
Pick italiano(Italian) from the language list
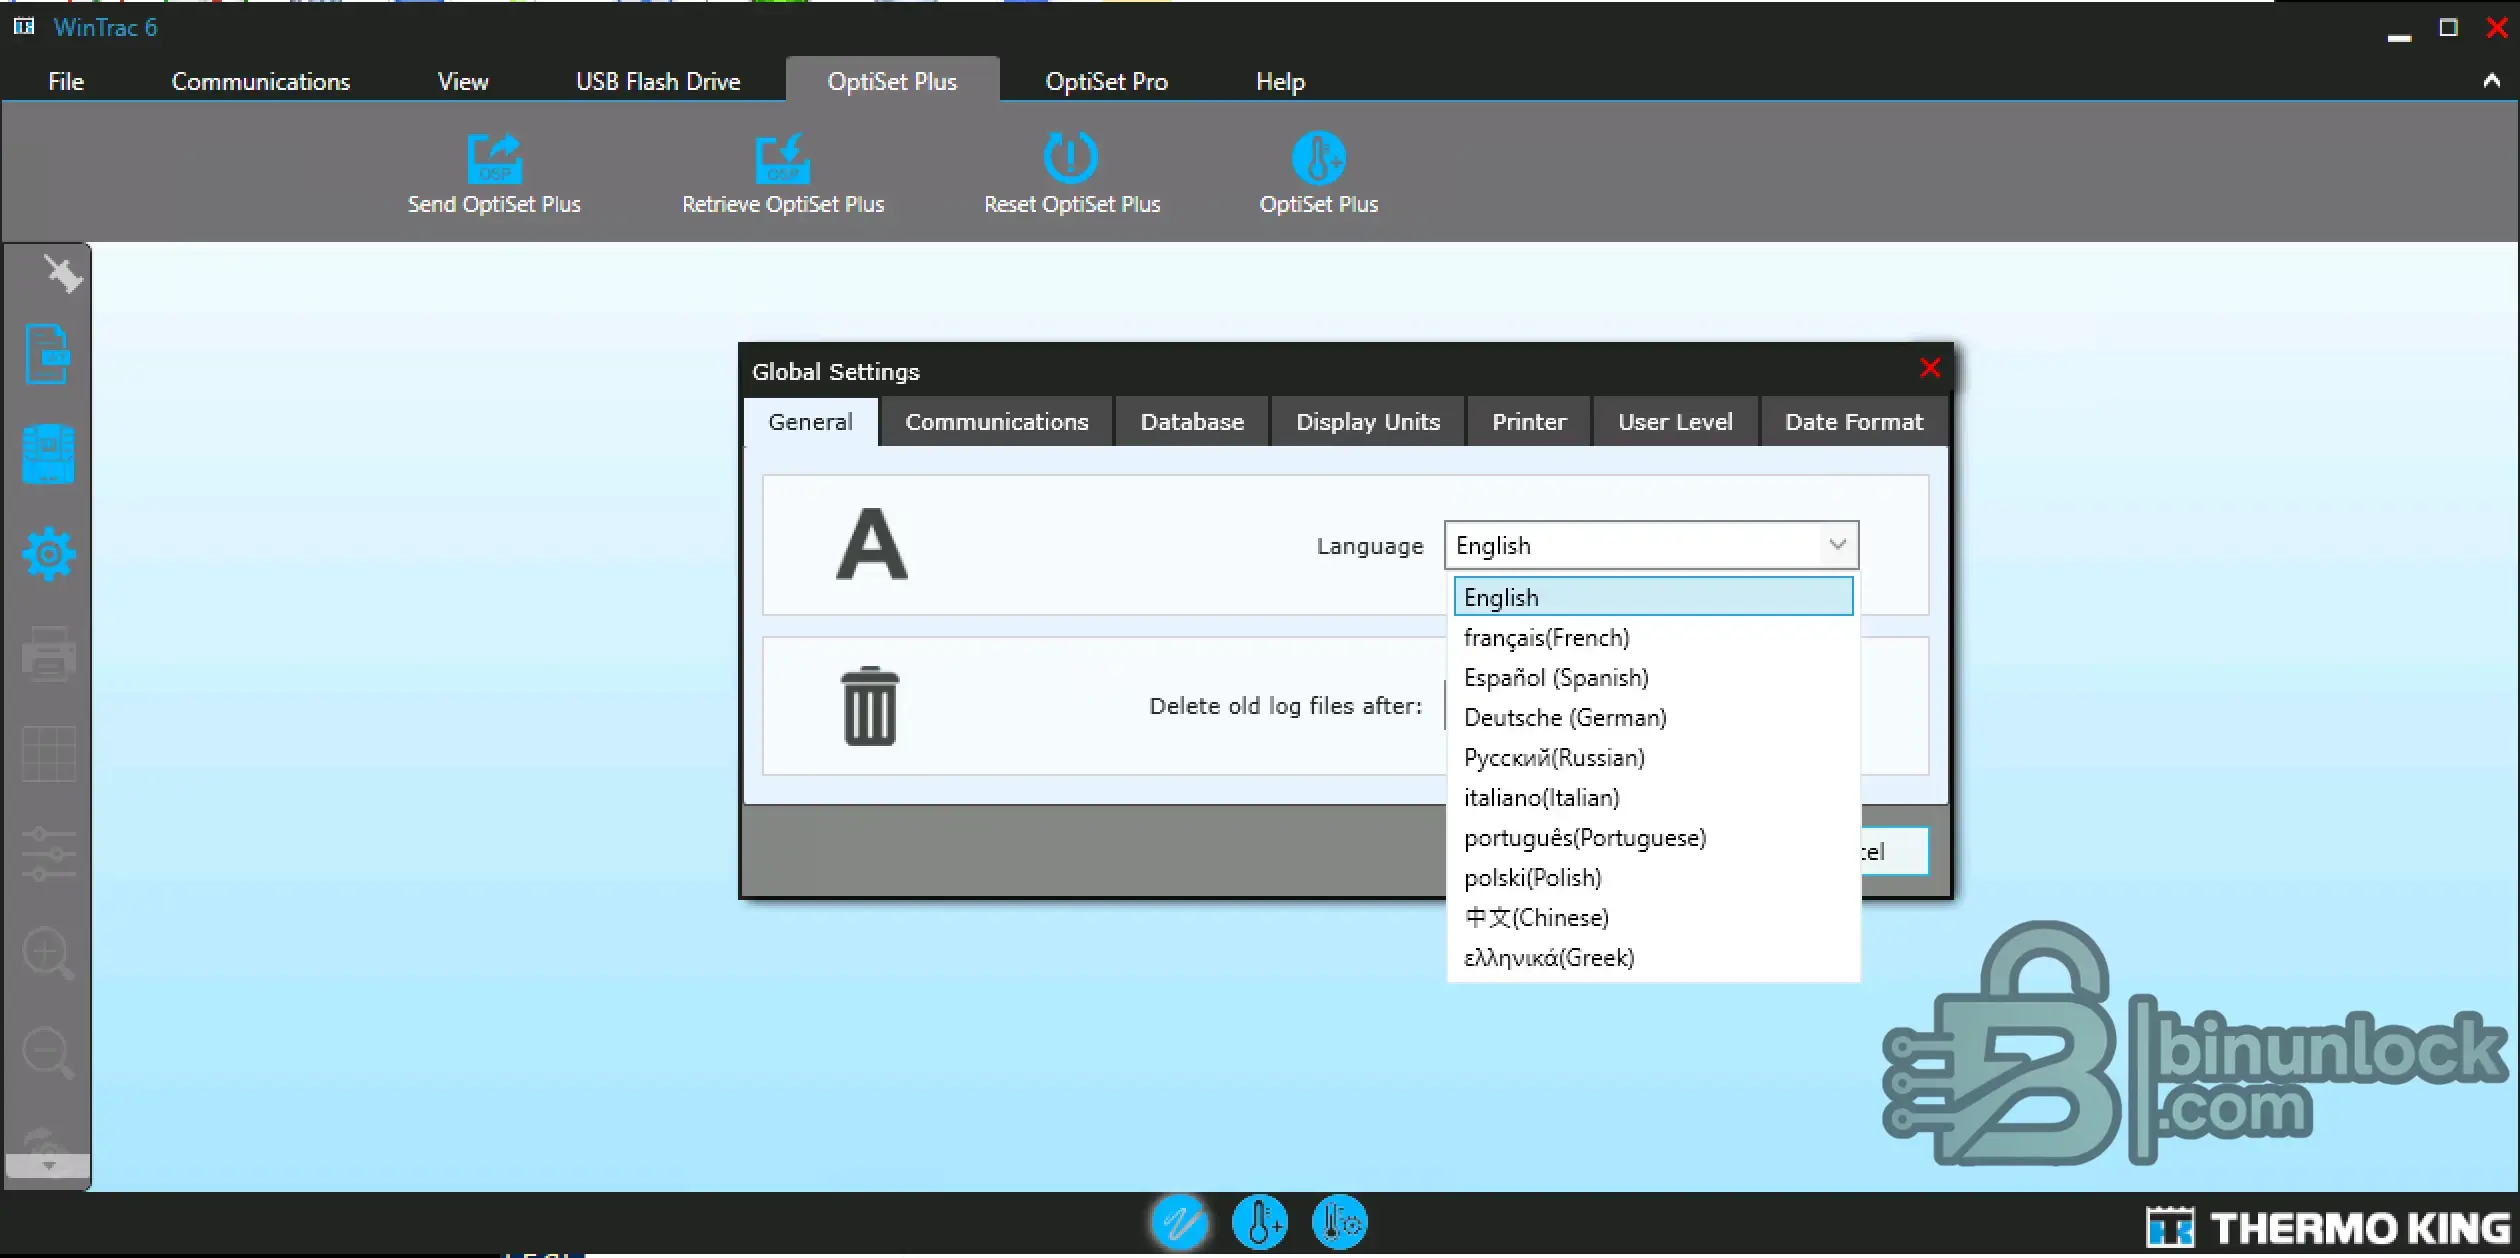click(x=1653, y=797)
